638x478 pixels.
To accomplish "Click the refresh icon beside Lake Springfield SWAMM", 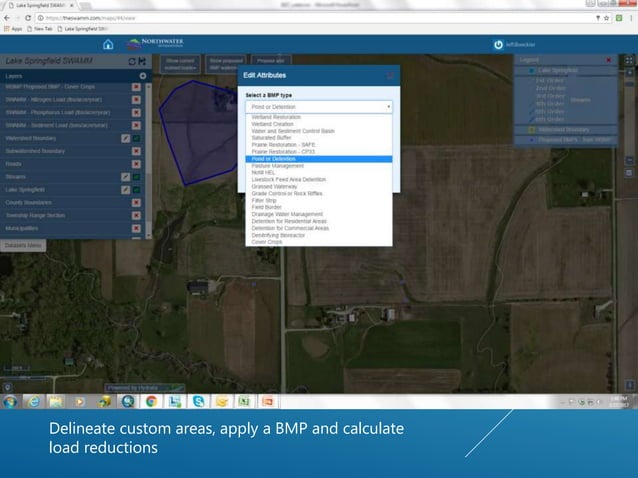I will pyautogui.click(x=132, y=61).
